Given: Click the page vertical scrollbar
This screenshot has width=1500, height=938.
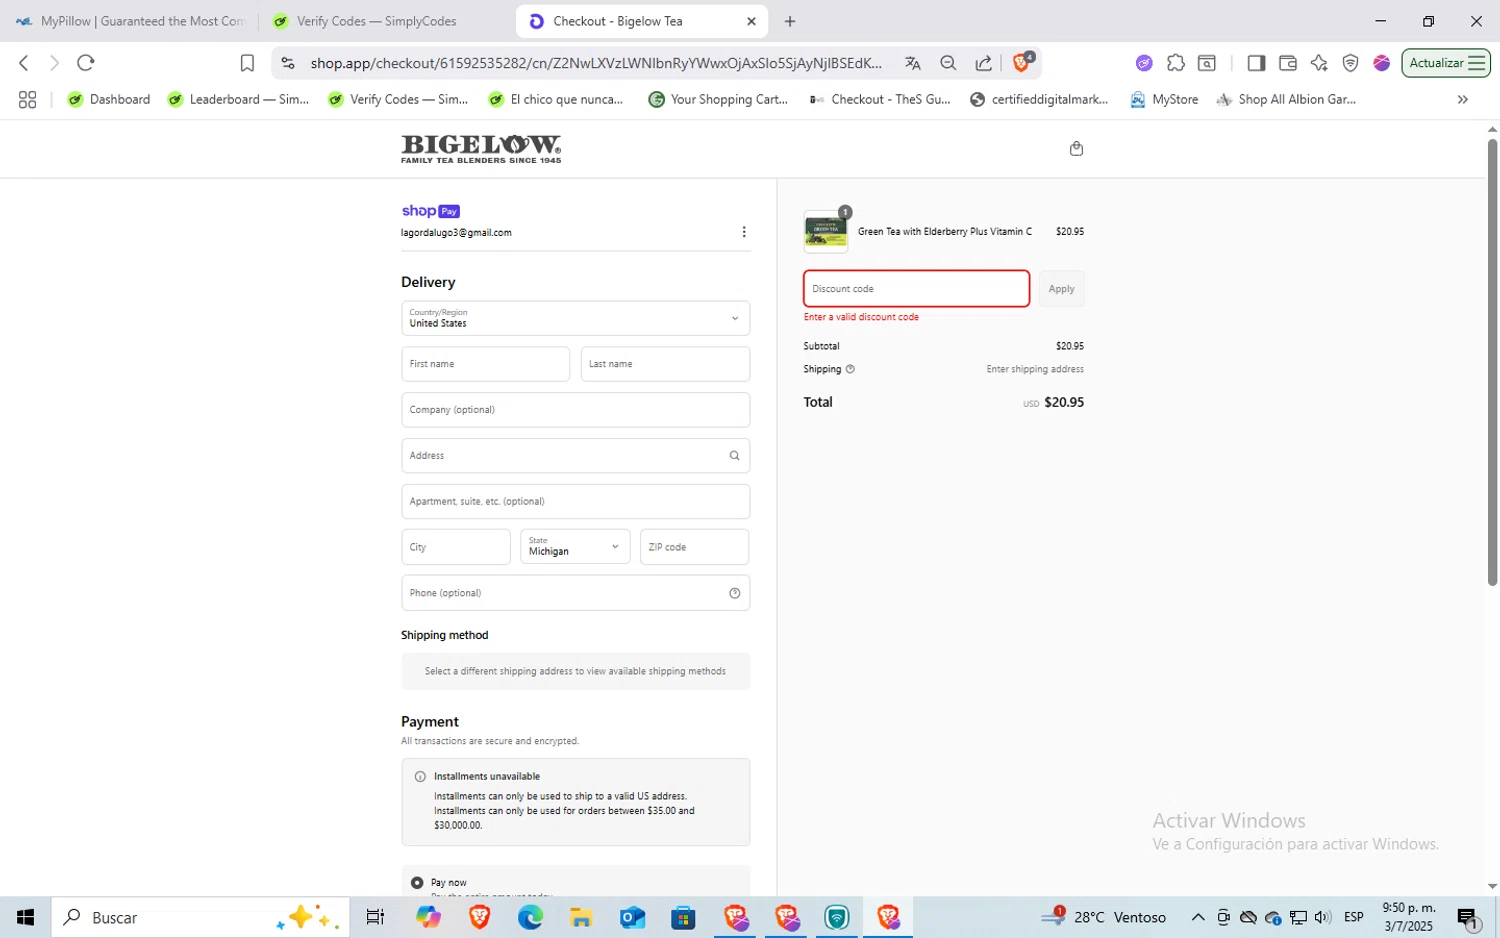Looking at the screenshot, I should [1492, 360].
